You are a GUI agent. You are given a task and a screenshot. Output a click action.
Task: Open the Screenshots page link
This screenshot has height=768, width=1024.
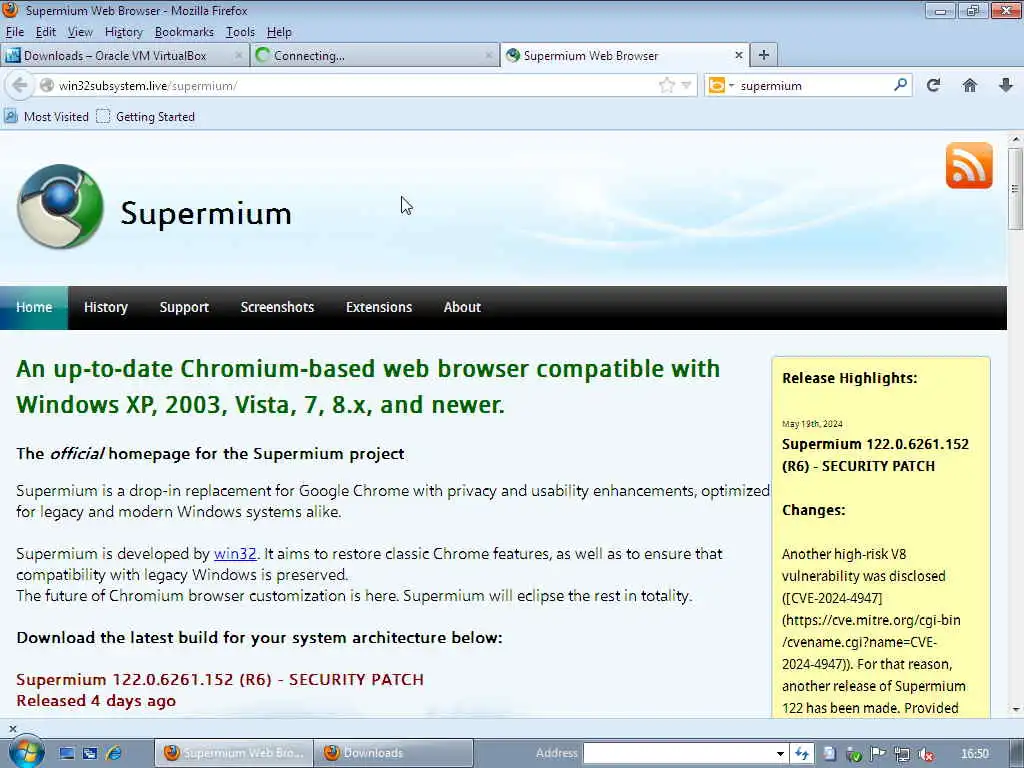coord(278,308)
